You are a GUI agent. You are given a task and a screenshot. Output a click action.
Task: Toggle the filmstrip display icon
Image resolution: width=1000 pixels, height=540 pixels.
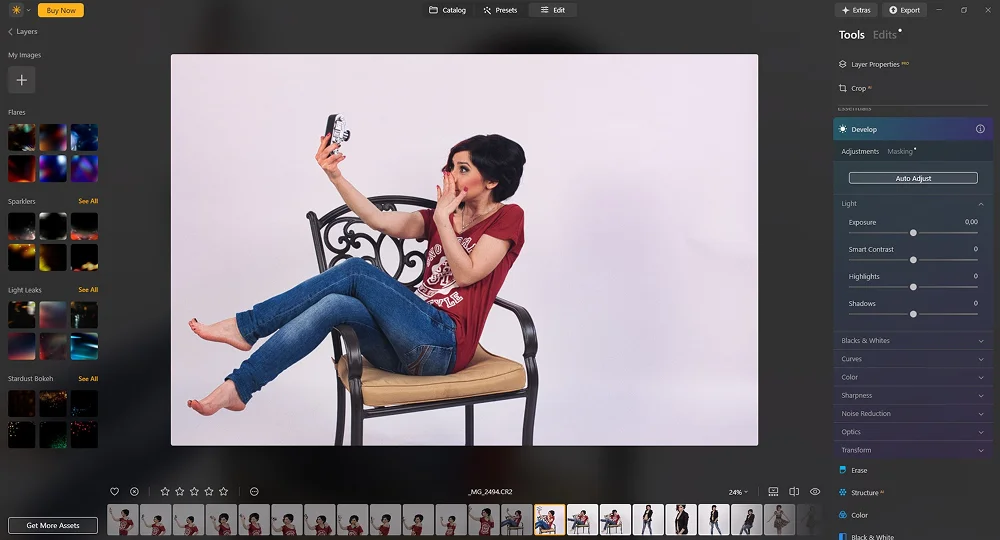pyautogui.click(x=773, y=492)
